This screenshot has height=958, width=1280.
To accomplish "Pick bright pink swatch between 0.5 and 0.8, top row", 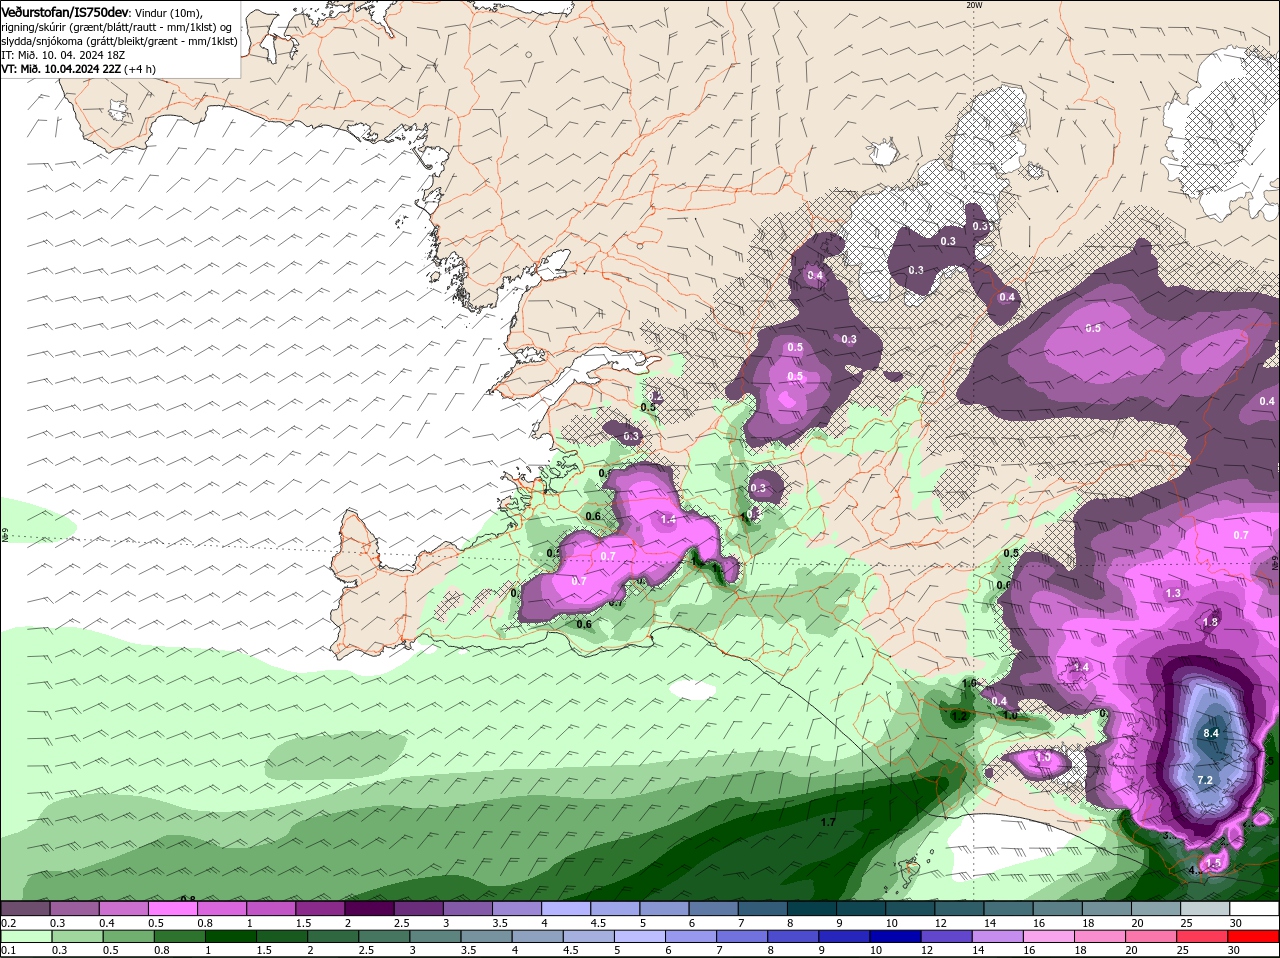I will [x=173, y=908].
